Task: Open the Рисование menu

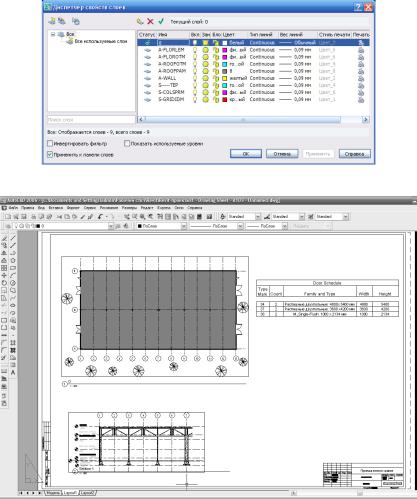Action: 109,208
